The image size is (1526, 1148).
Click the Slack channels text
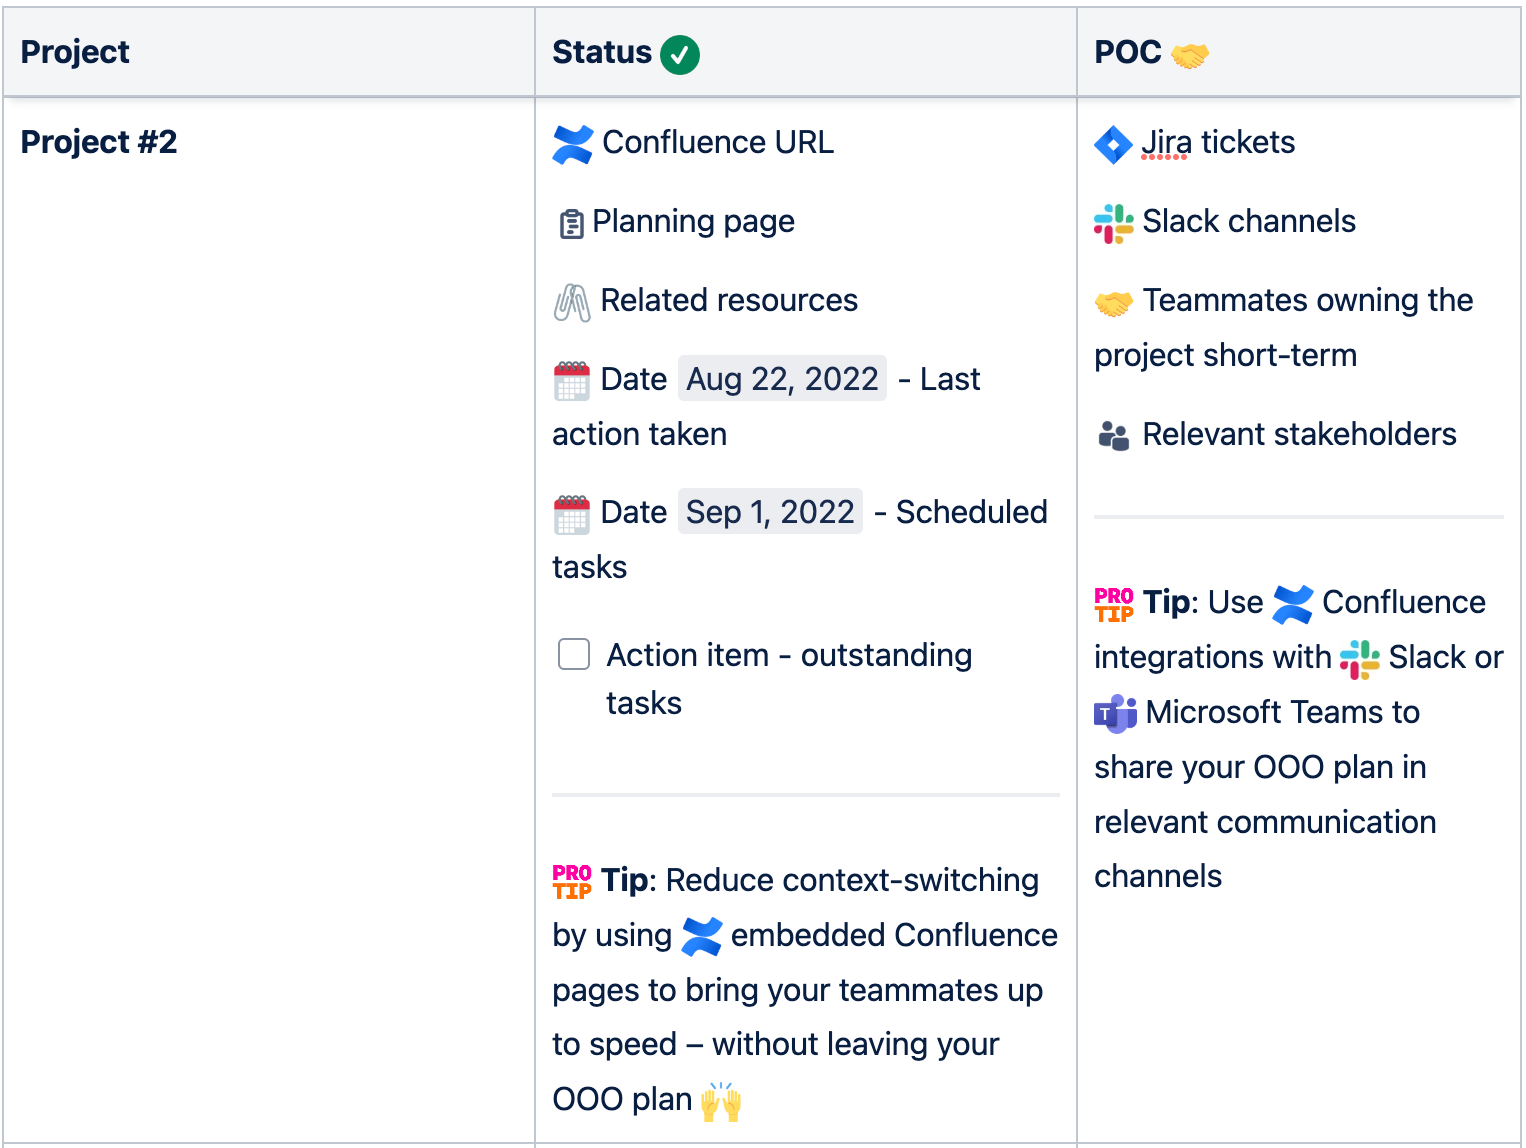click(x=1249, y=221)
